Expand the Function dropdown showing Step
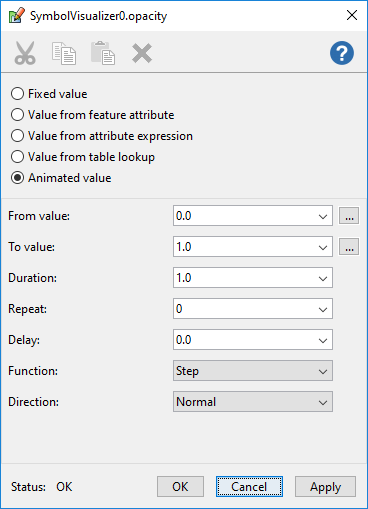Screen dimensions: 368x509 point(253,371)
